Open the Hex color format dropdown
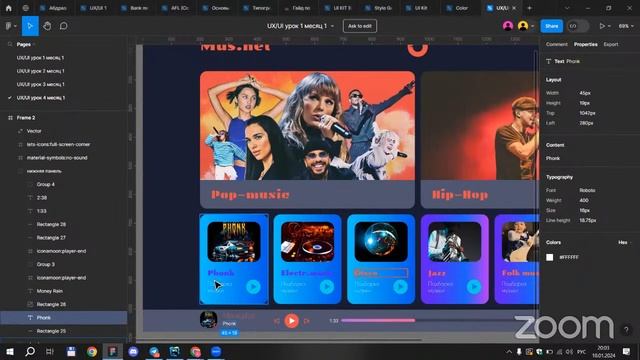The width and height of the screenshot is (640, 360). click(624, 242)
